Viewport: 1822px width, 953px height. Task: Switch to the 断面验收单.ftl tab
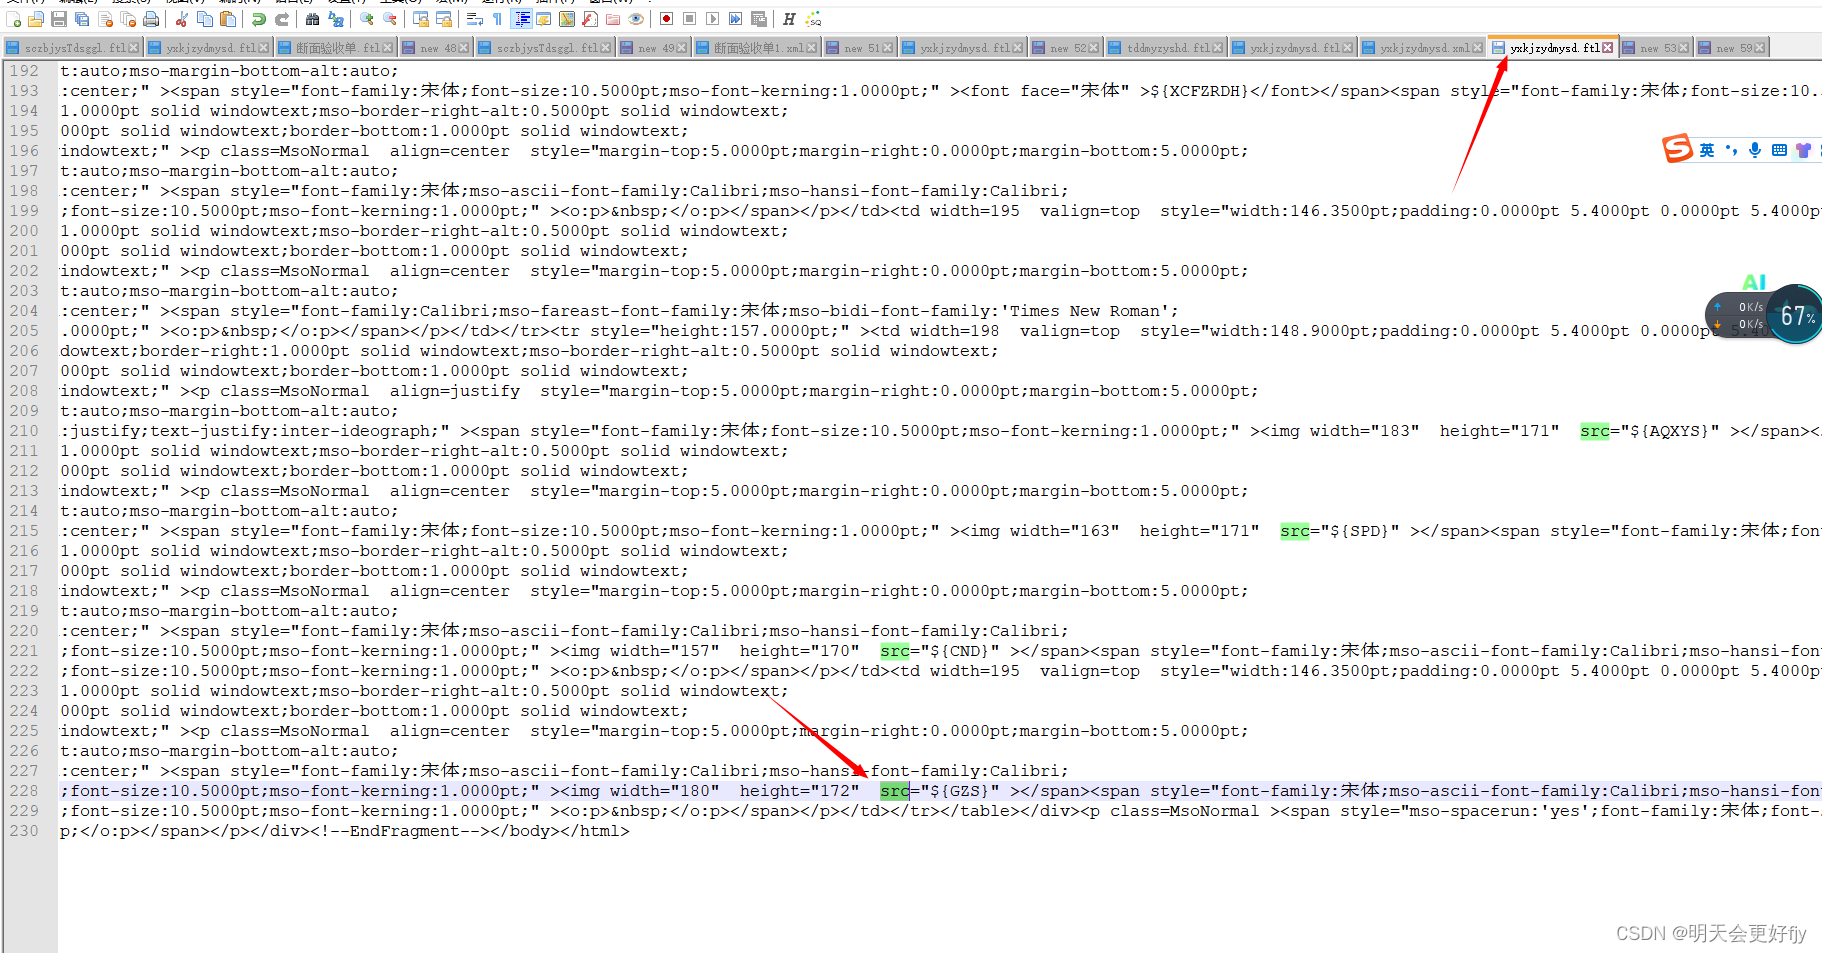(x=337, y=48)
